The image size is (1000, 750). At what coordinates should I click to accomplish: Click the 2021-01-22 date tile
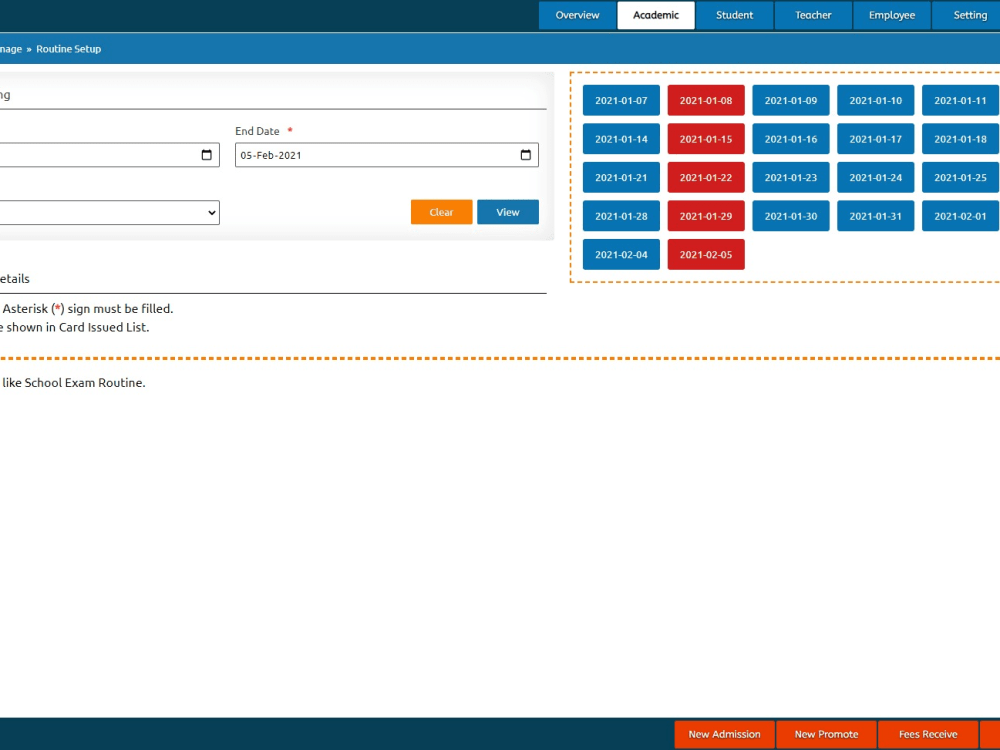pos(706,177)
